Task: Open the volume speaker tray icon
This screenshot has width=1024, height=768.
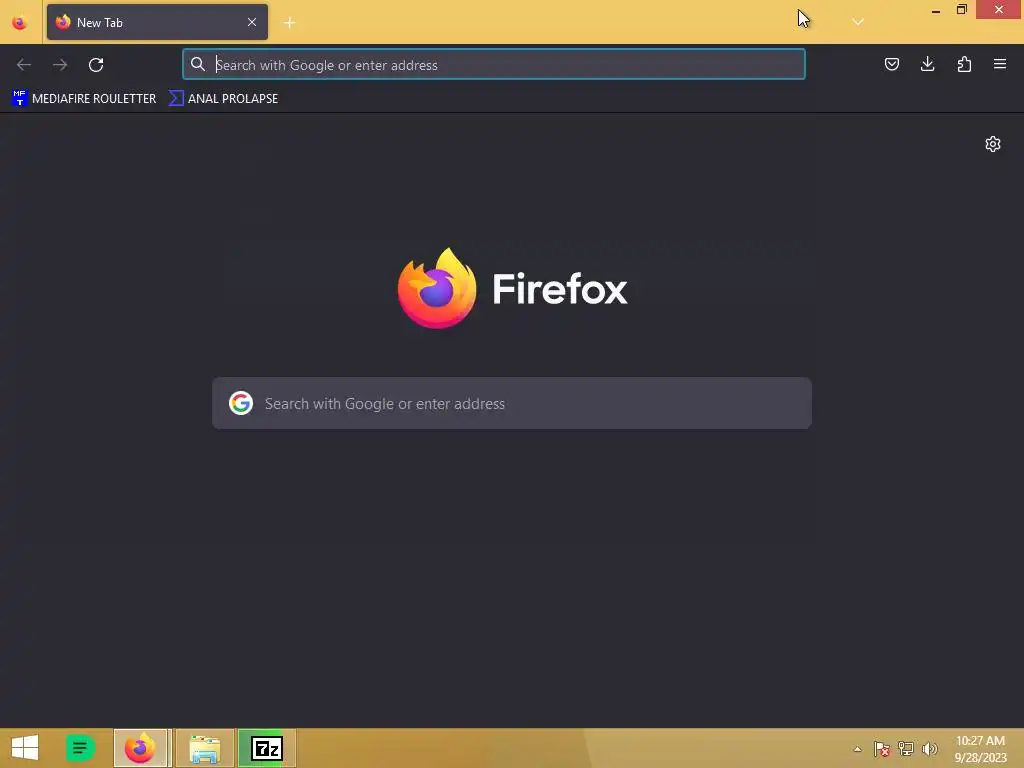Action: click(x=930, y=748)
